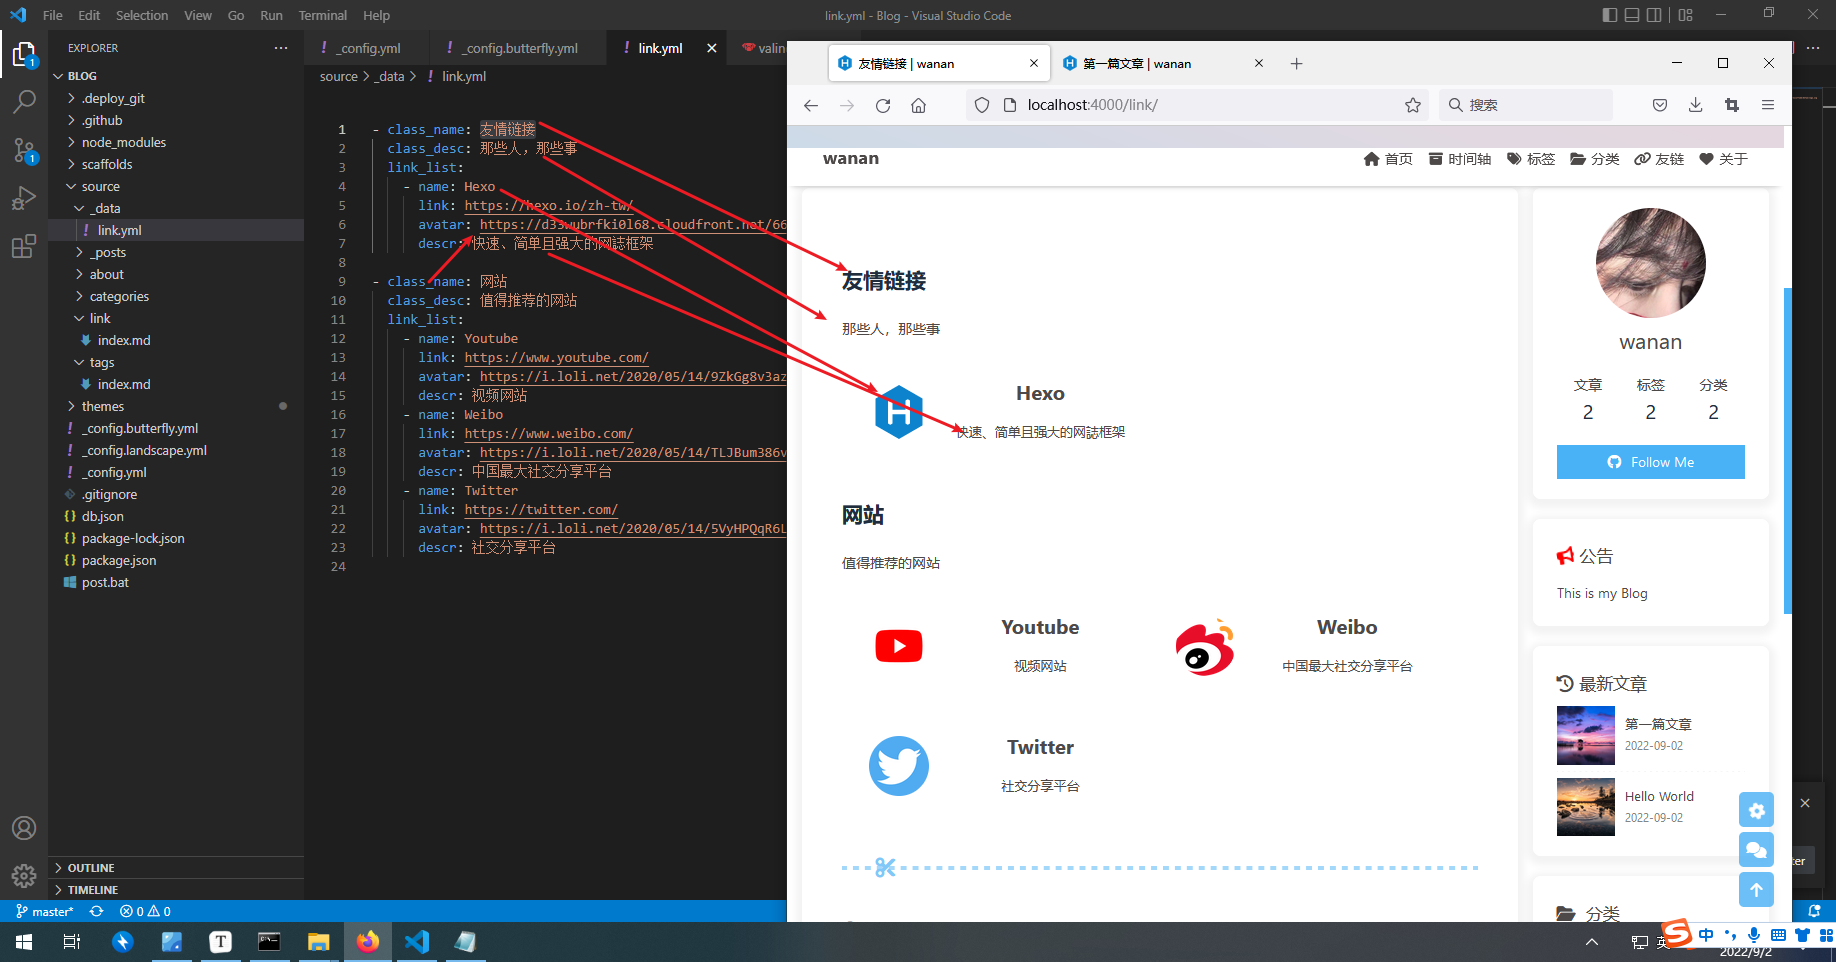
Task: Open 时间轴 nav link
Action: [x=1460, y=159]
